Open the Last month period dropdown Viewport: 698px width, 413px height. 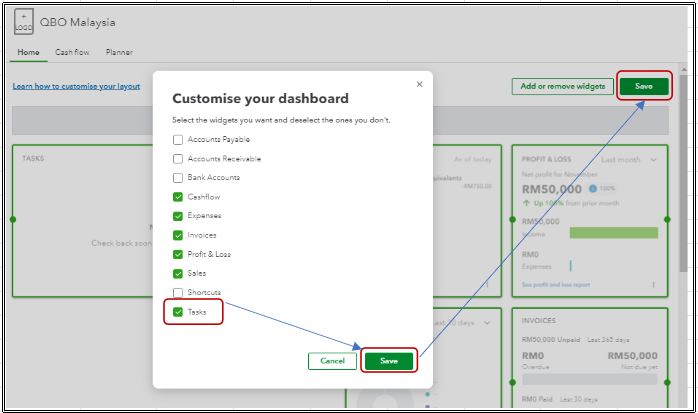(629, 160)
